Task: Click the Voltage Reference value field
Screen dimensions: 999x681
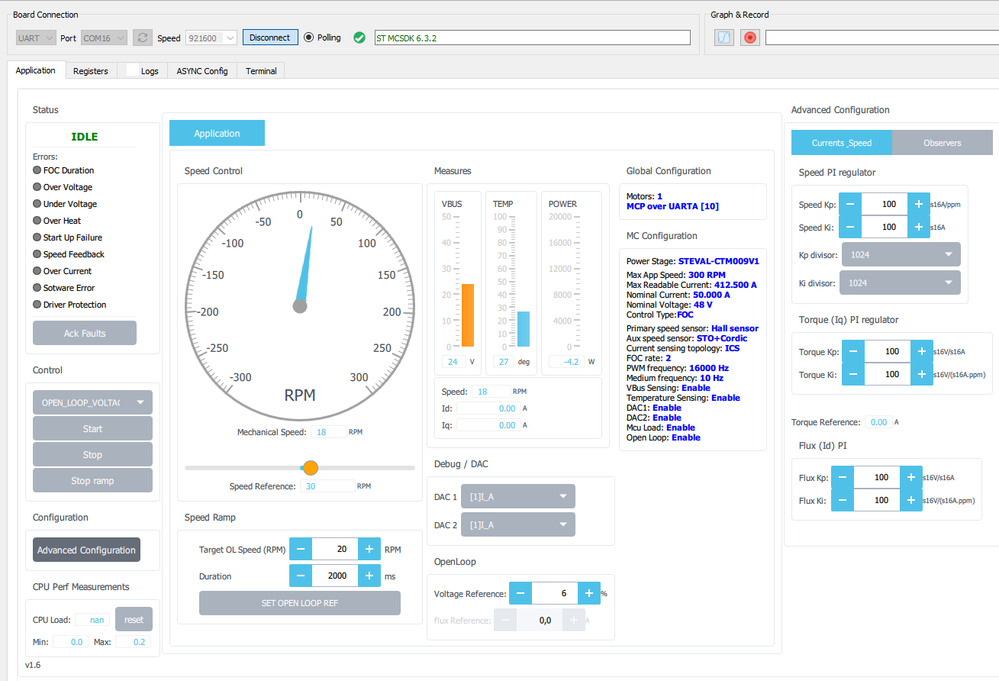Action: tap(555, 593)
